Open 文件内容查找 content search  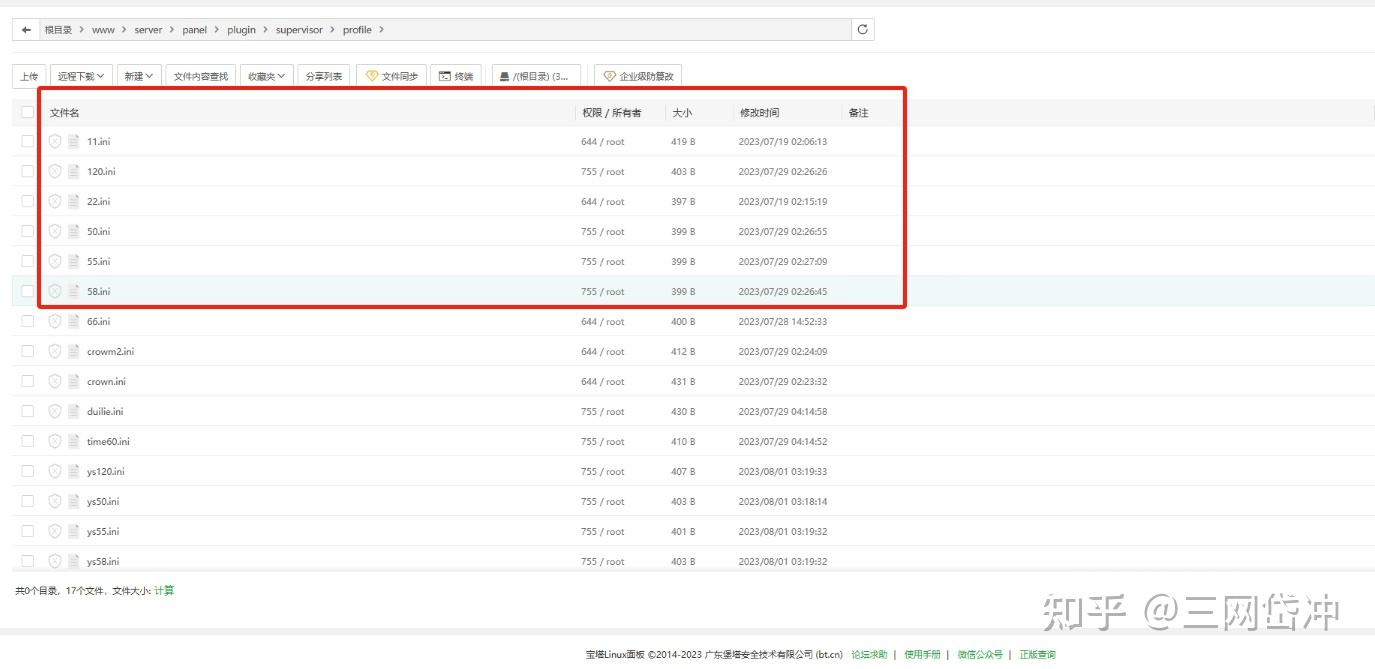click(200, 76)
